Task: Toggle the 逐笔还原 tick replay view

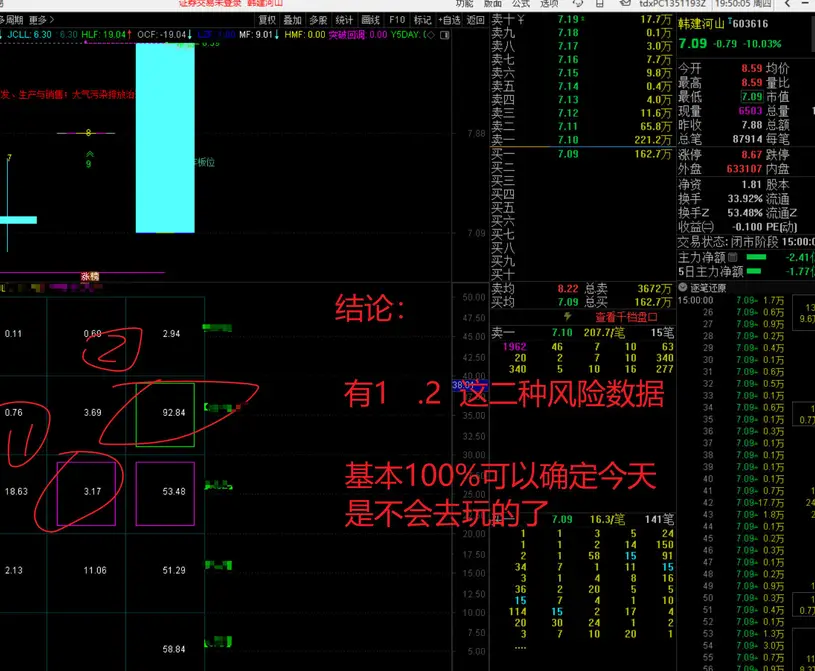Action: [x=712, y=287]
